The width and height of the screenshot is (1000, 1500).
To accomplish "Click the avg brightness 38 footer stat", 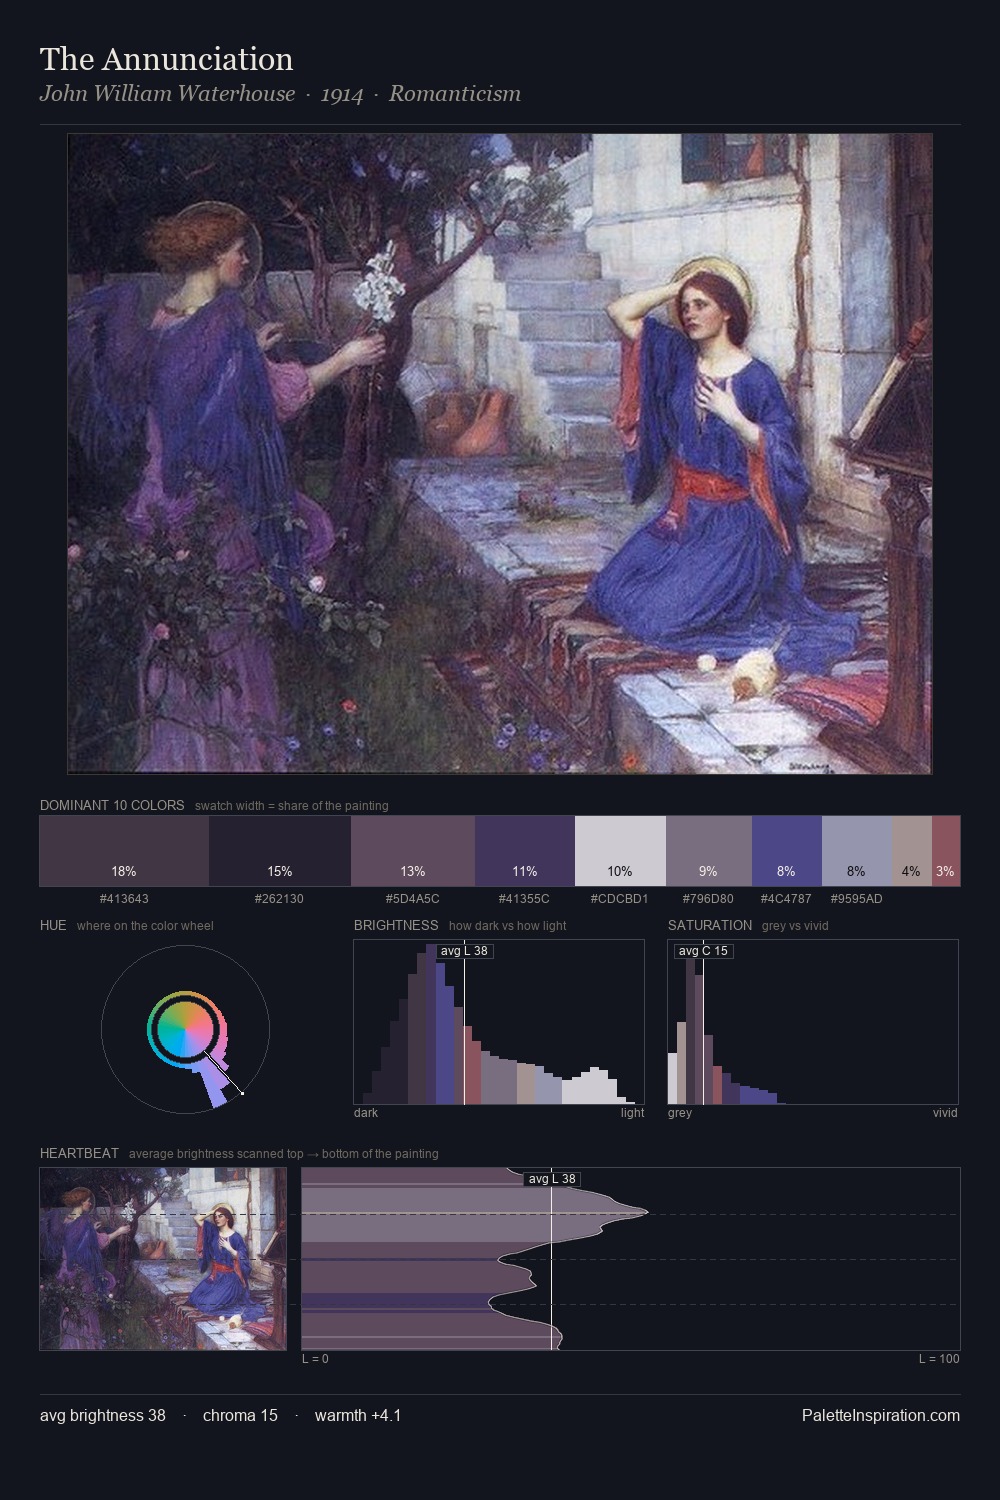I will (103, 1415).
